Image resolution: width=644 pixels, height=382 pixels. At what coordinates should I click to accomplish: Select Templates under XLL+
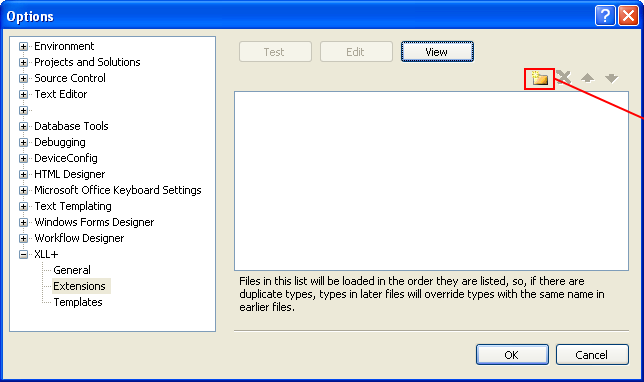tap(78, 302)
